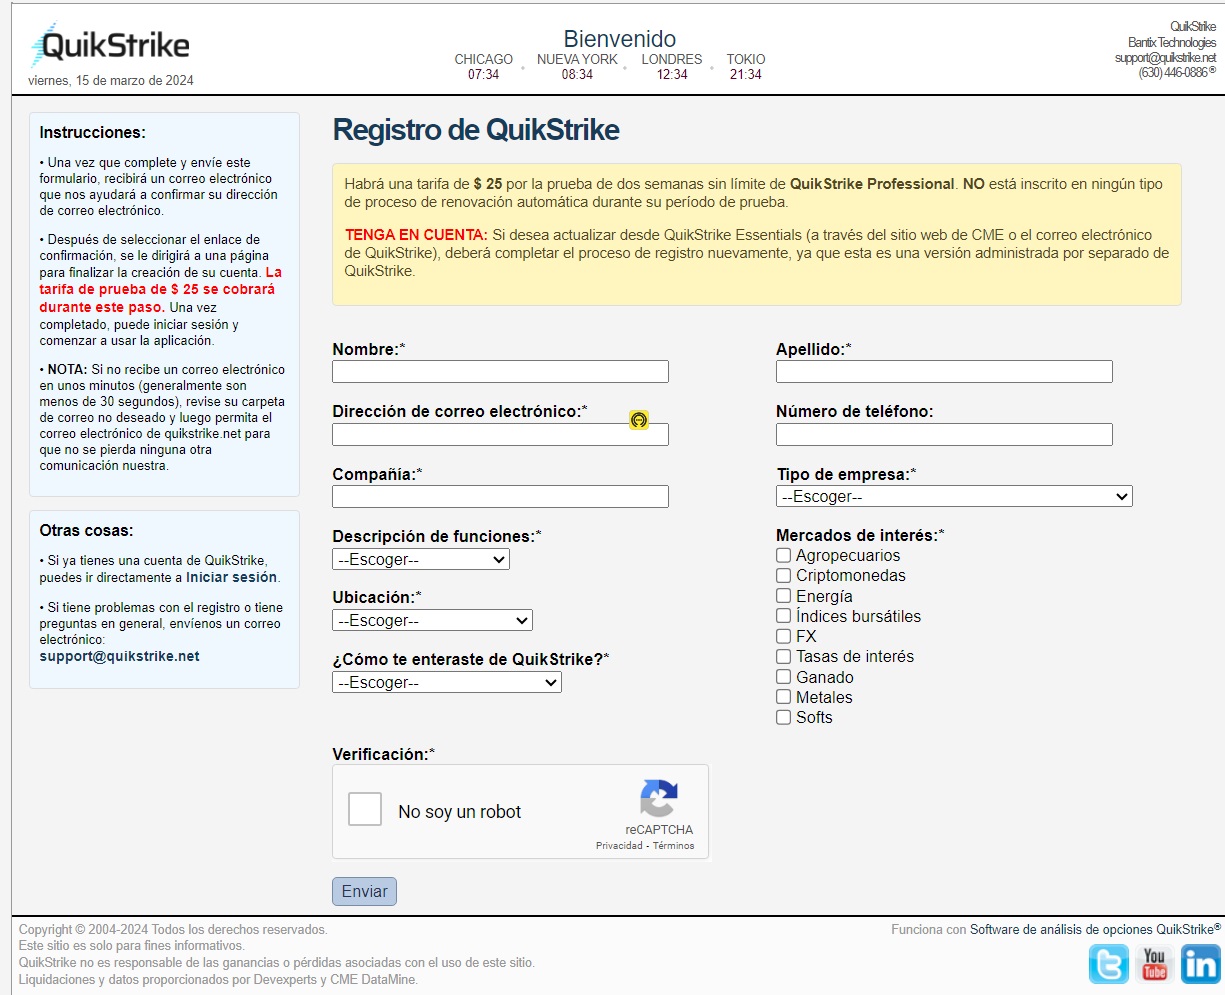
Task: Click the CHICAGO 07:34 clock text
Action: click(483, 66)
